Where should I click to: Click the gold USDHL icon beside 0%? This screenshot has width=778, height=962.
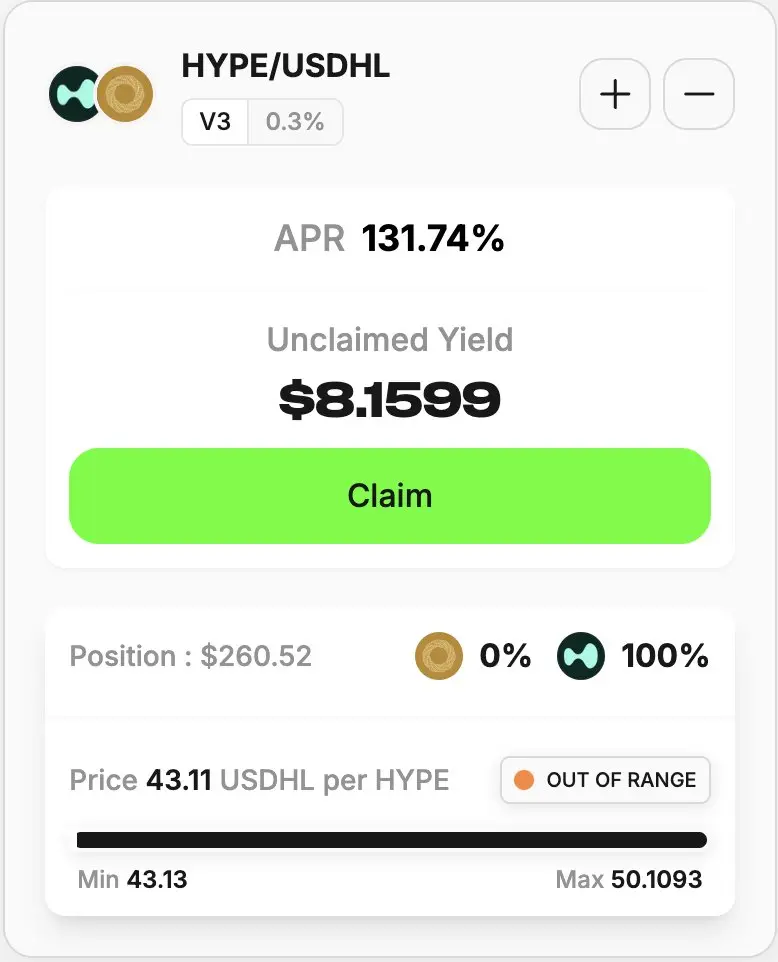[x=439, y=656]
